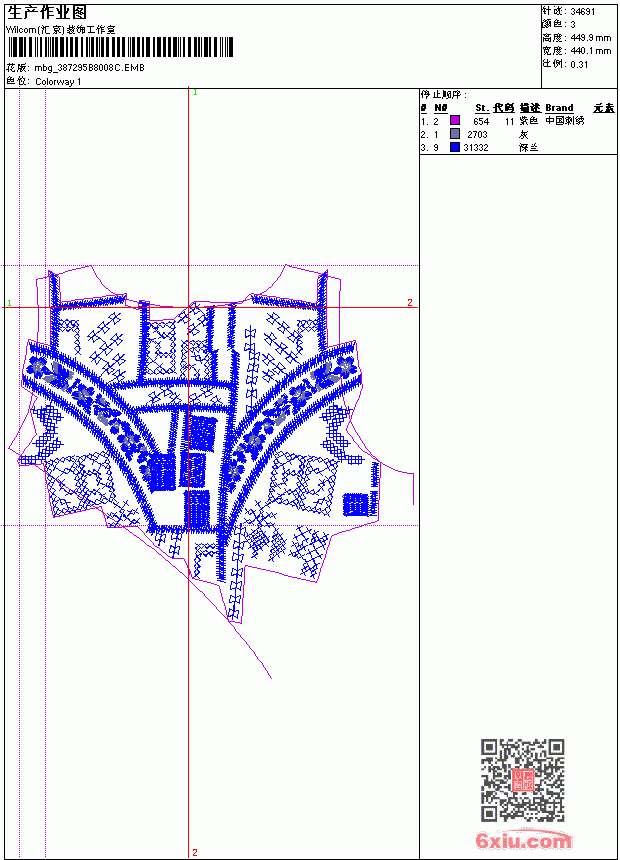Click the gray color swatch in stop 2
This screenshot has width=620, height=860.
454,134
